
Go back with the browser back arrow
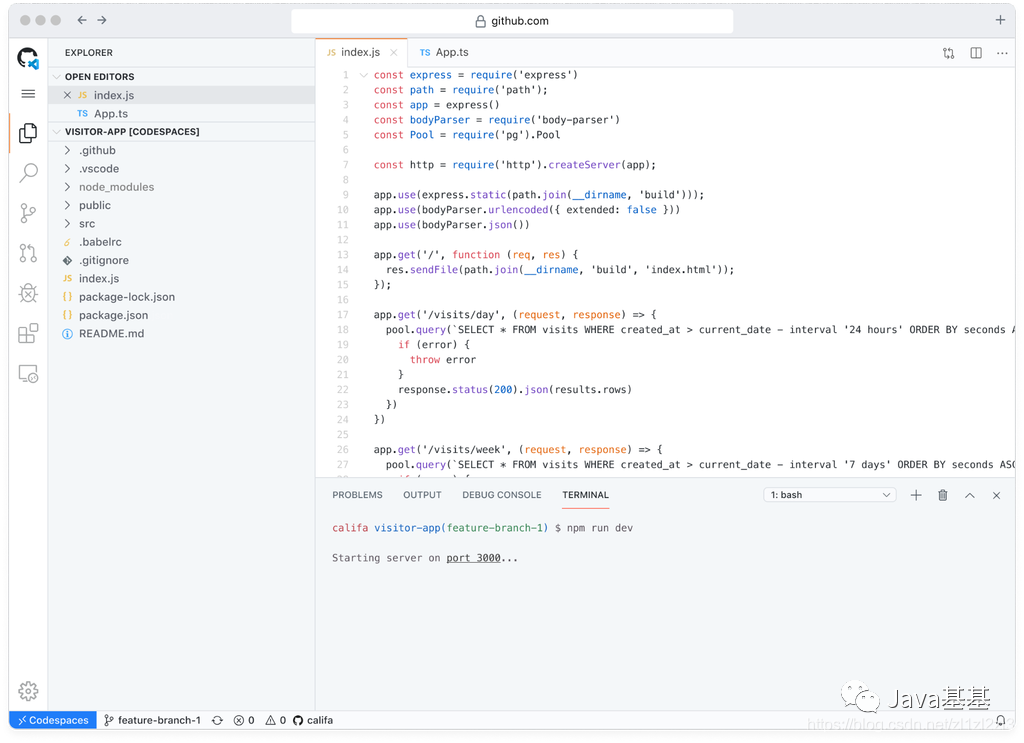82,20
